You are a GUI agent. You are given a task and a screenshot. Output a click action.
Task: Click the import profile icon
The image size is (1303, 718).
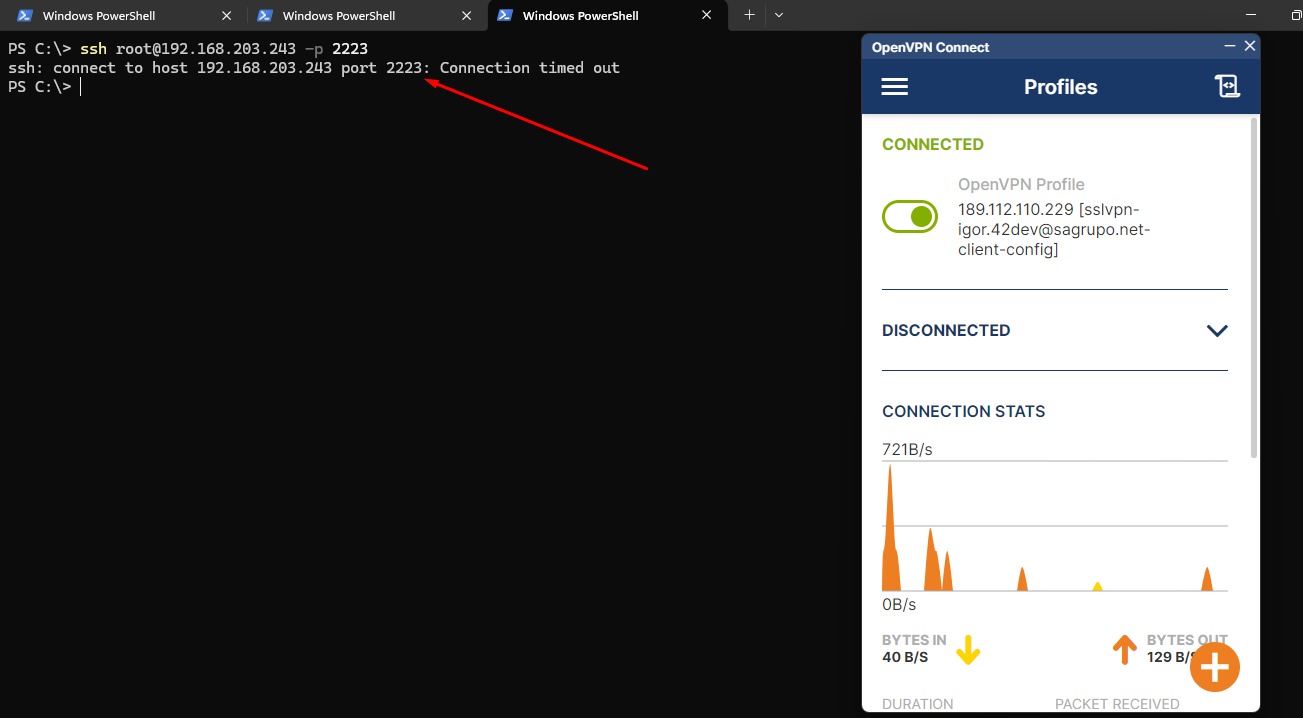click(1227, 87)
